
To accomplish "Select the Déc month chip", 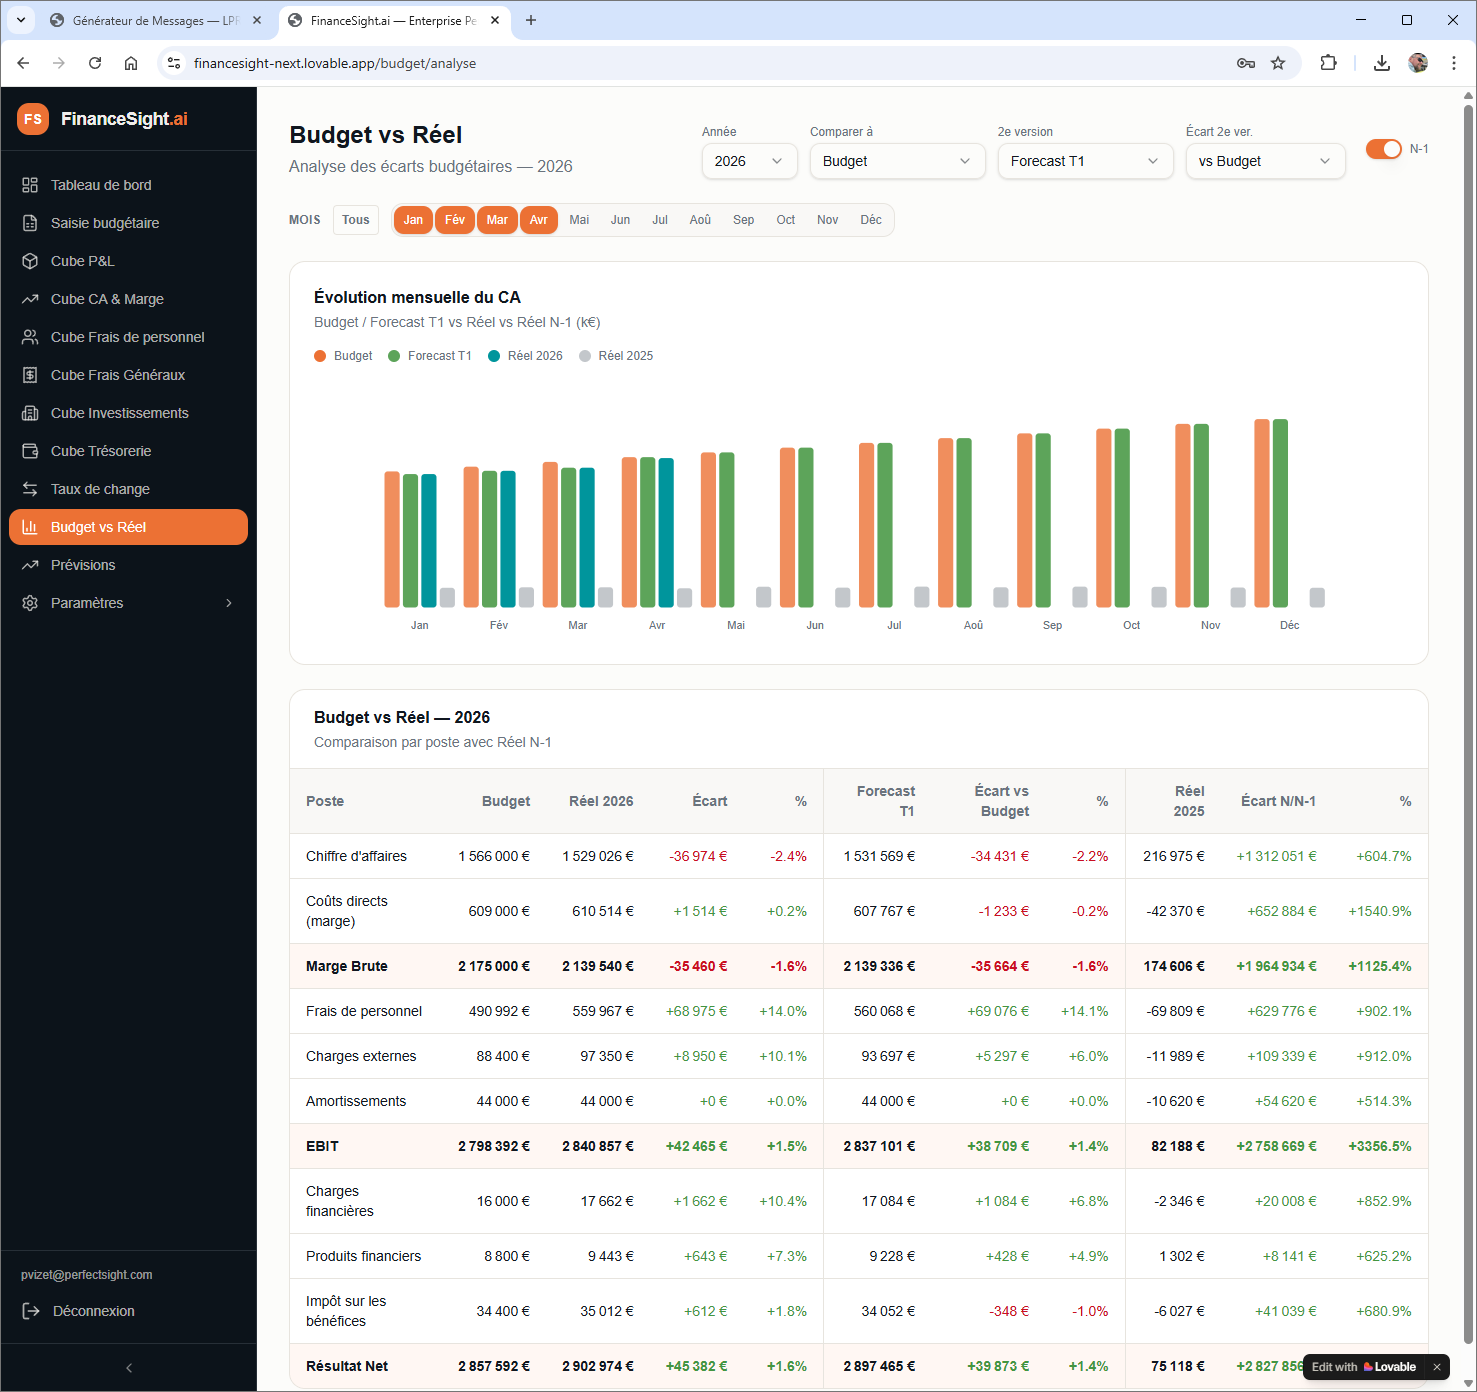I will click(x=871, y=220).
